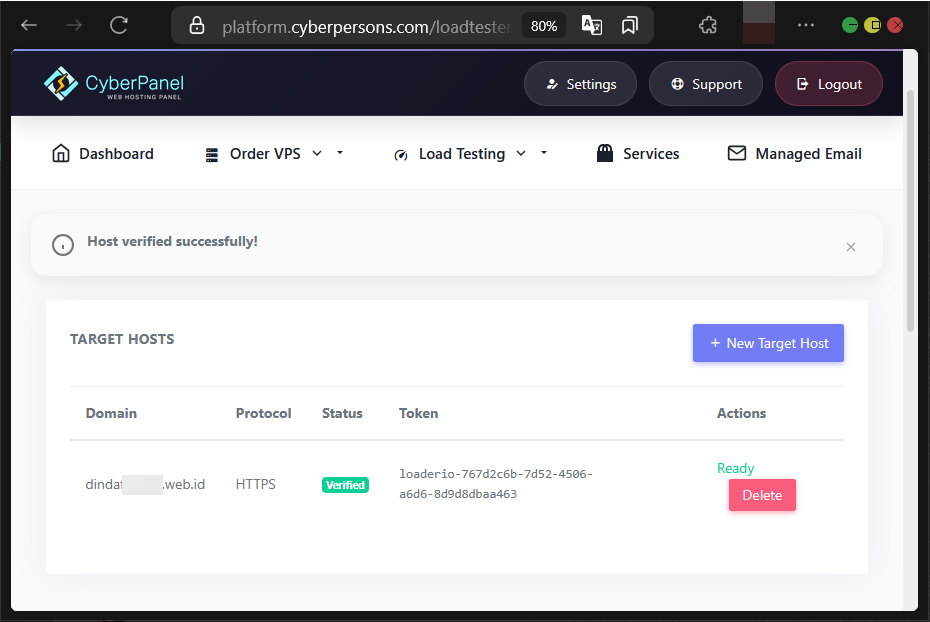Screen dimensions: 930x622
Task: Open the Settings button in header
Action: coord(580,84)
